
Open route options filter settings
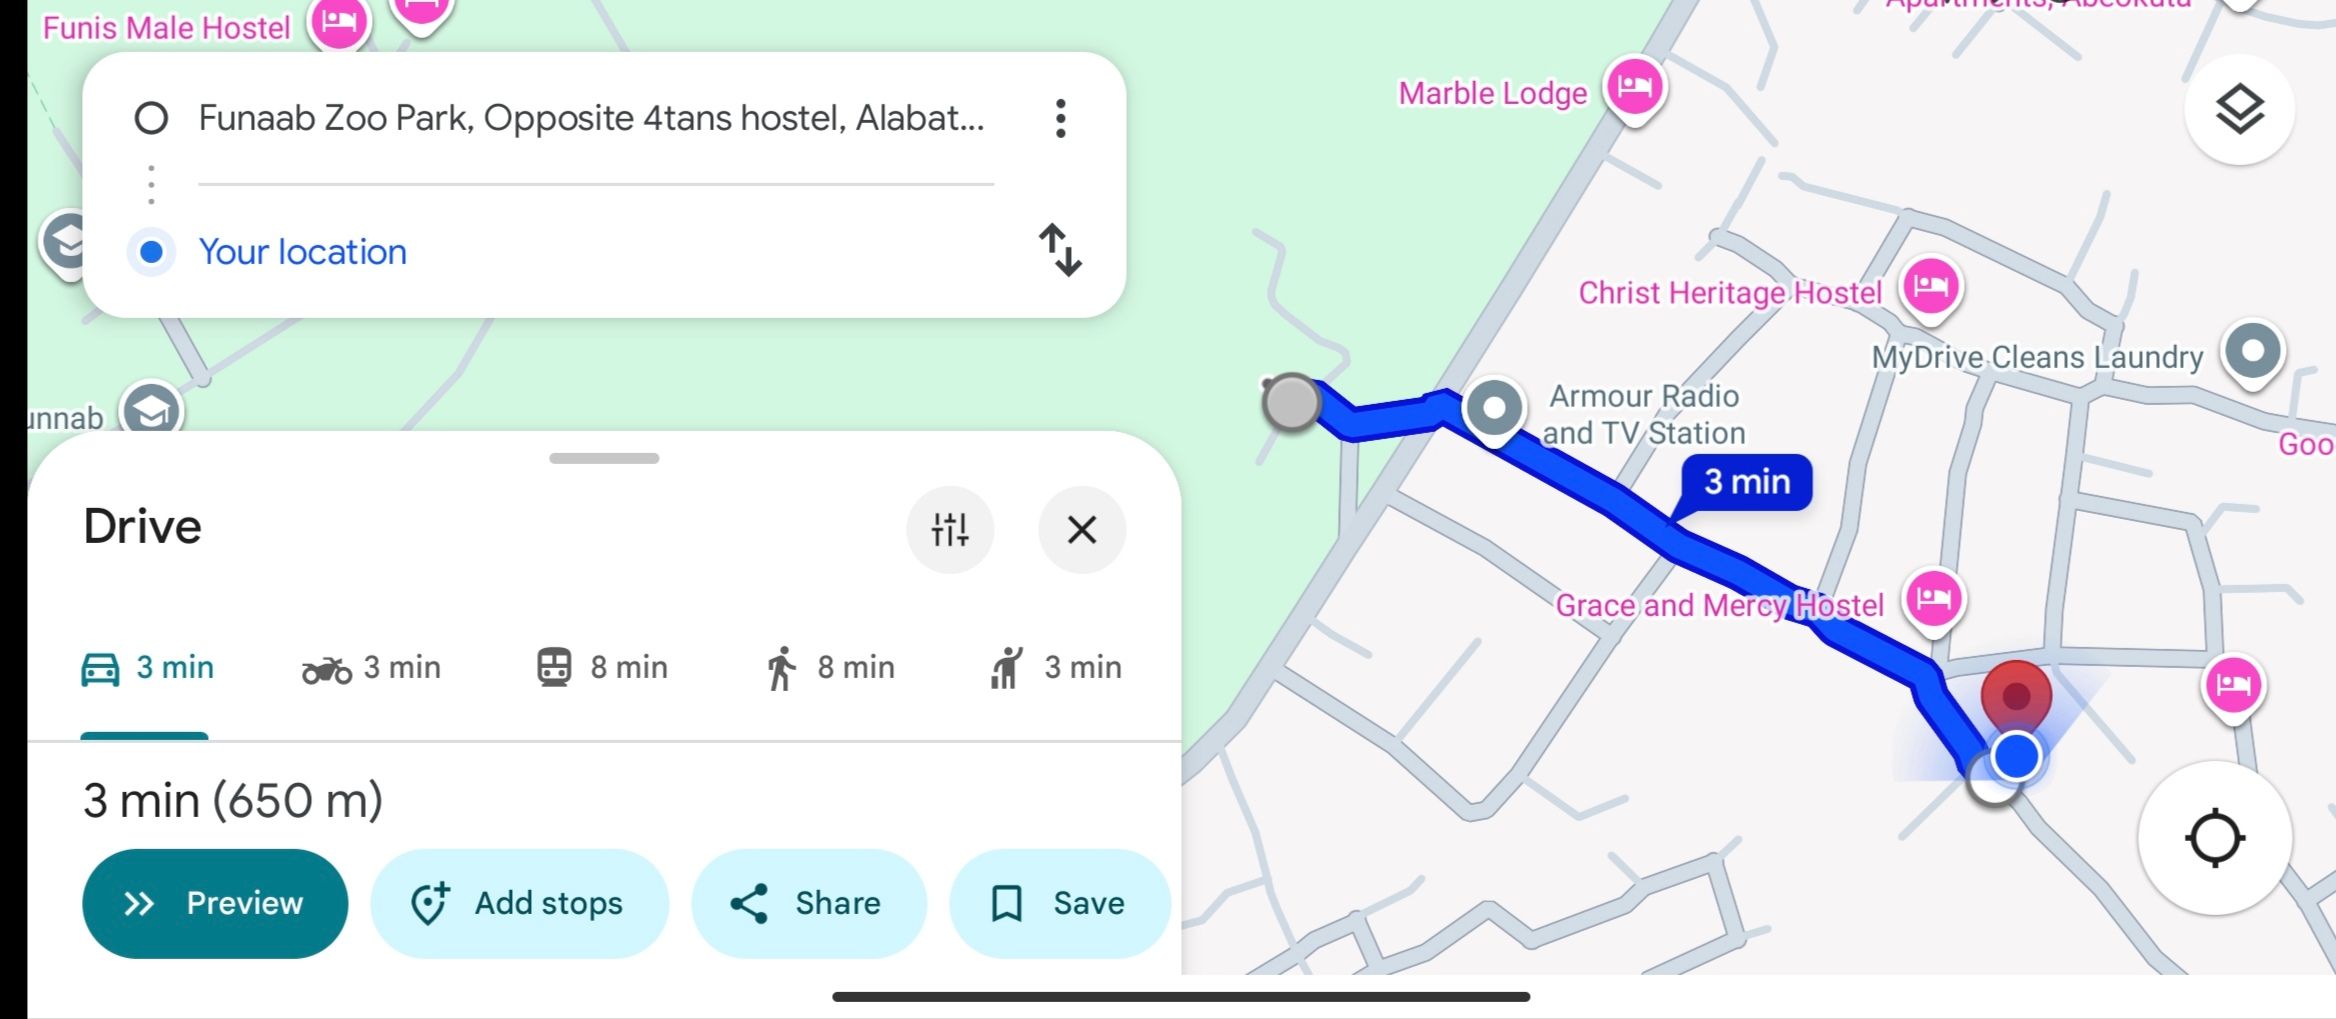(x=949, y=529)
